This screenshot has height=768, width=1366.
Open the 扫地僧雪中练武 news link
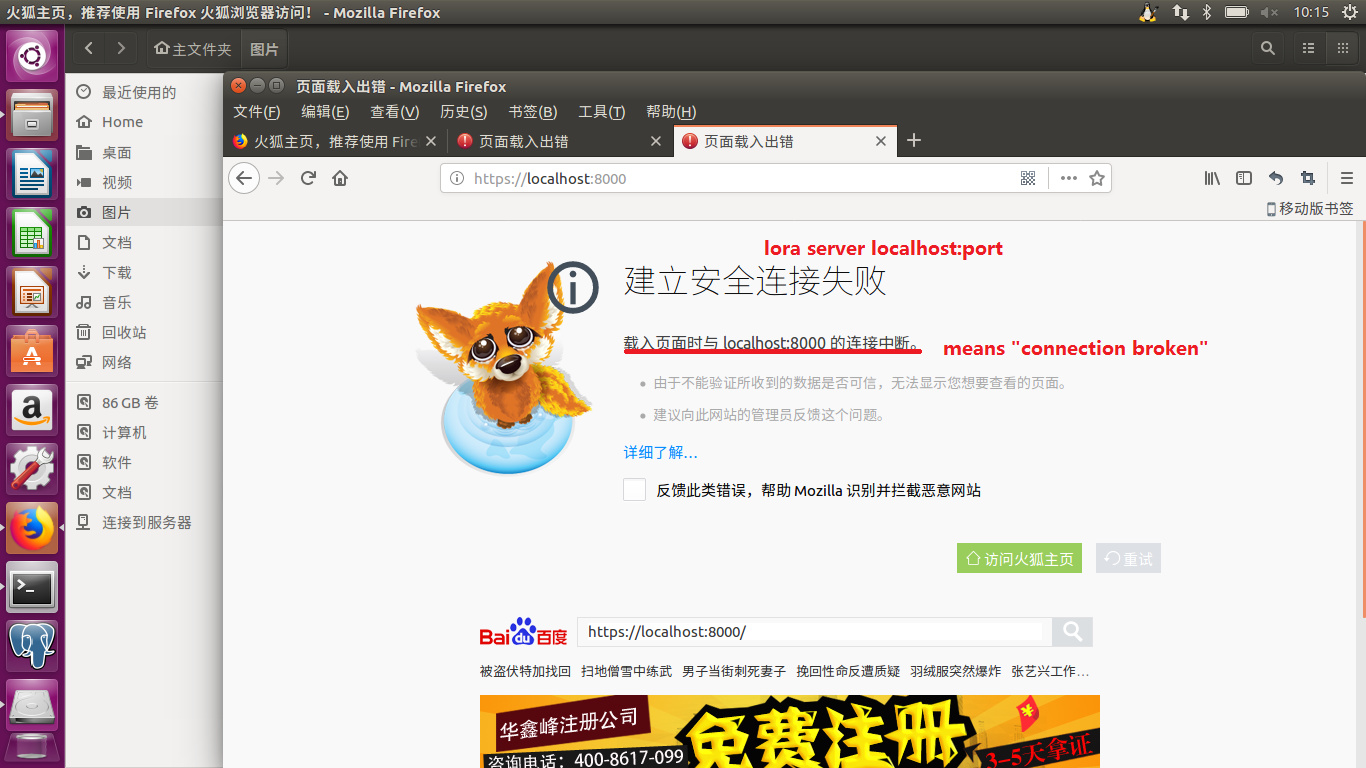[x=626, y=671]
